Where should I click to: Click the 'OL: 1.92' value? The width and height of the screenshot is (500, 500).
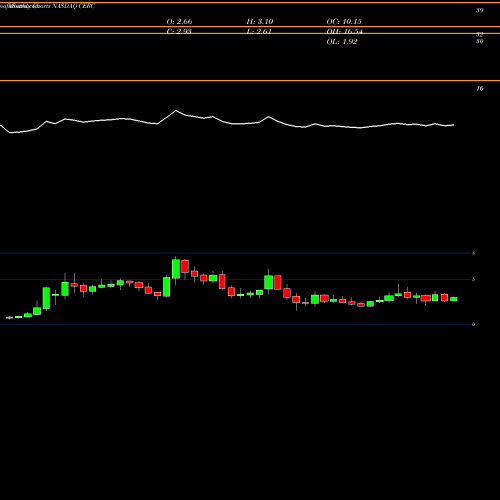coord(342,42)
